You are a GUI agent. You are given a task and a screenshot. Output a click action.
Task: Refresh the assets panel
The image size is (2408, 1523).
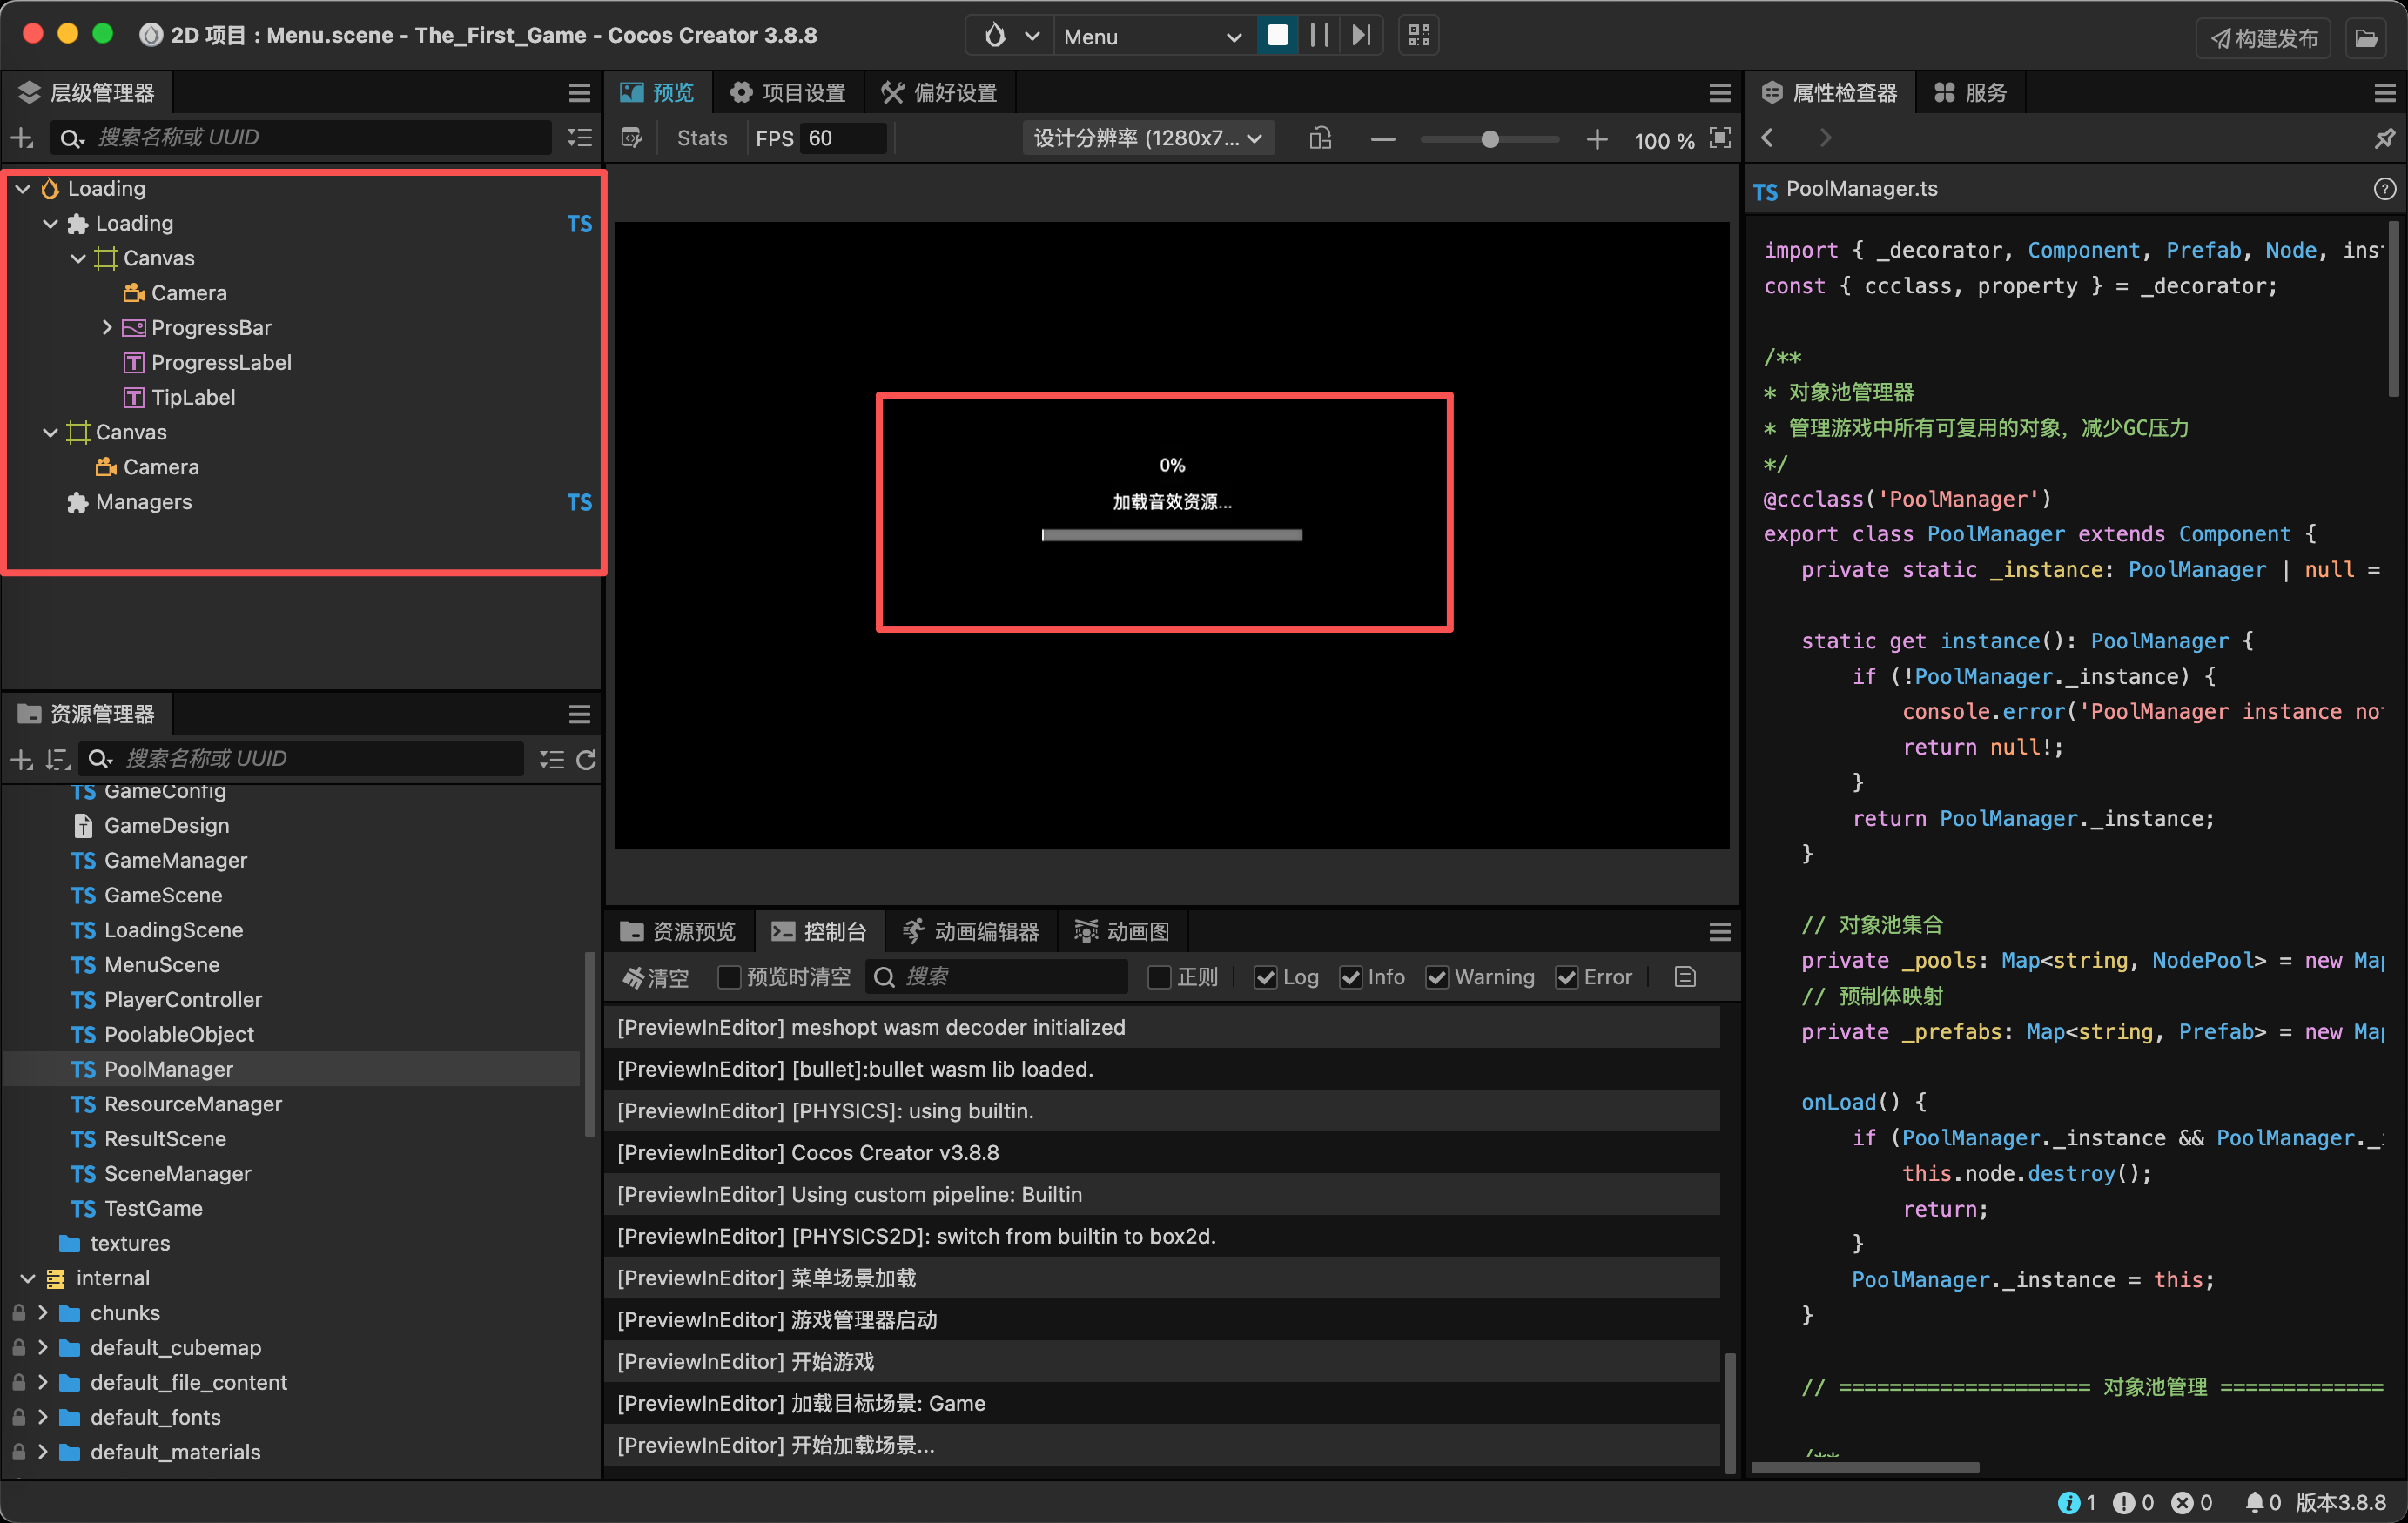pos(586,759)
